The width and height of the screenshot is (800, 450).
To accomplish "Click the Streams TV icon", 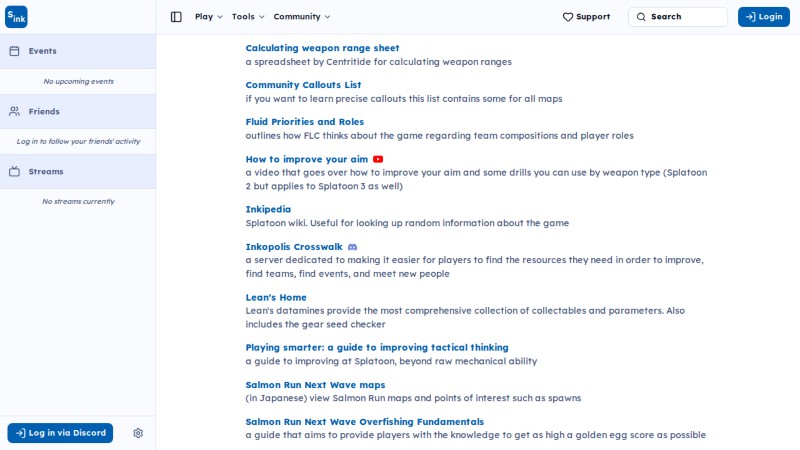I will pos(14,171).
